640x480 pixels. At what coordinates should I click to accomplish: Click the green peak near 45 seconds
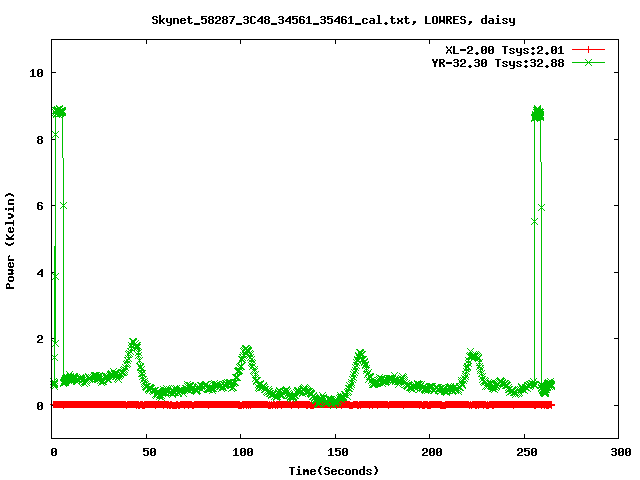pyautogui.click(x=134, y=344)
